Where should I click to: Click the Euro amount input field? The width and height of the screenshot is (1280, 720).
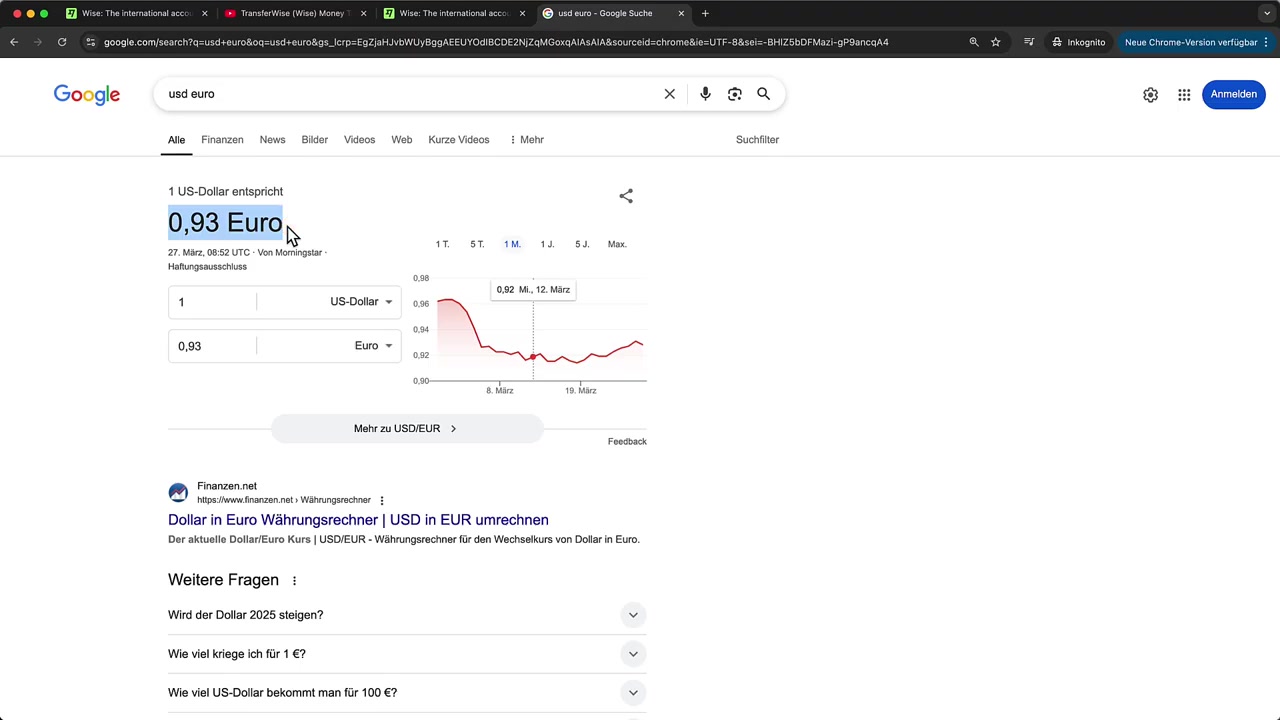(x=212, y=346)
